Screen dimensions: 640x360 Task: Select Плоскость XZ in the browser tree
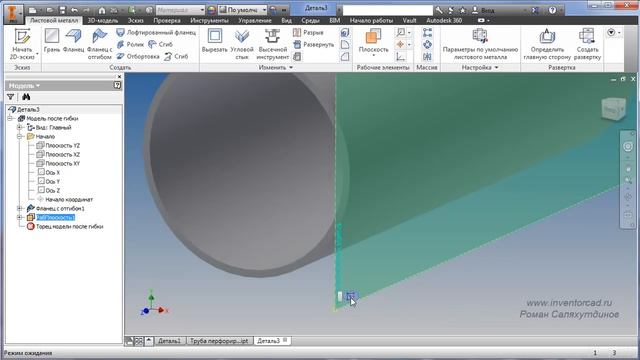58,154
